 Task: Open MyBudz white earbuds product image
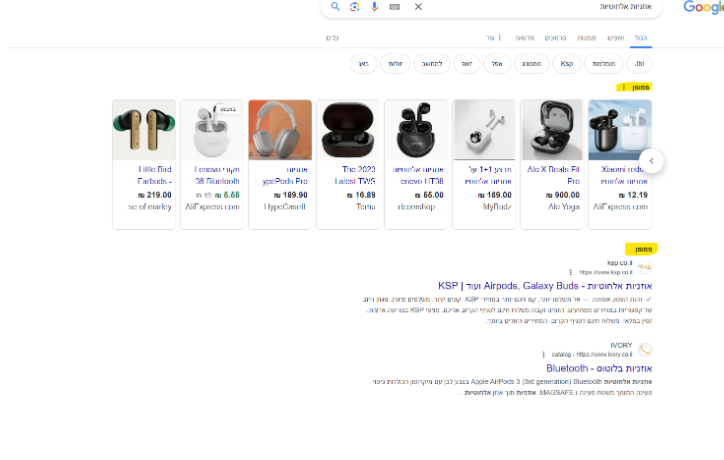(484, 130)
